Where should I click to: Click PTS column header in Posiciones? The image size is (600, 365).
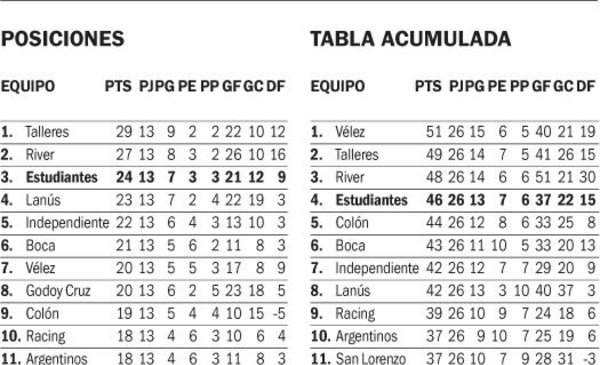click(118, 86)
